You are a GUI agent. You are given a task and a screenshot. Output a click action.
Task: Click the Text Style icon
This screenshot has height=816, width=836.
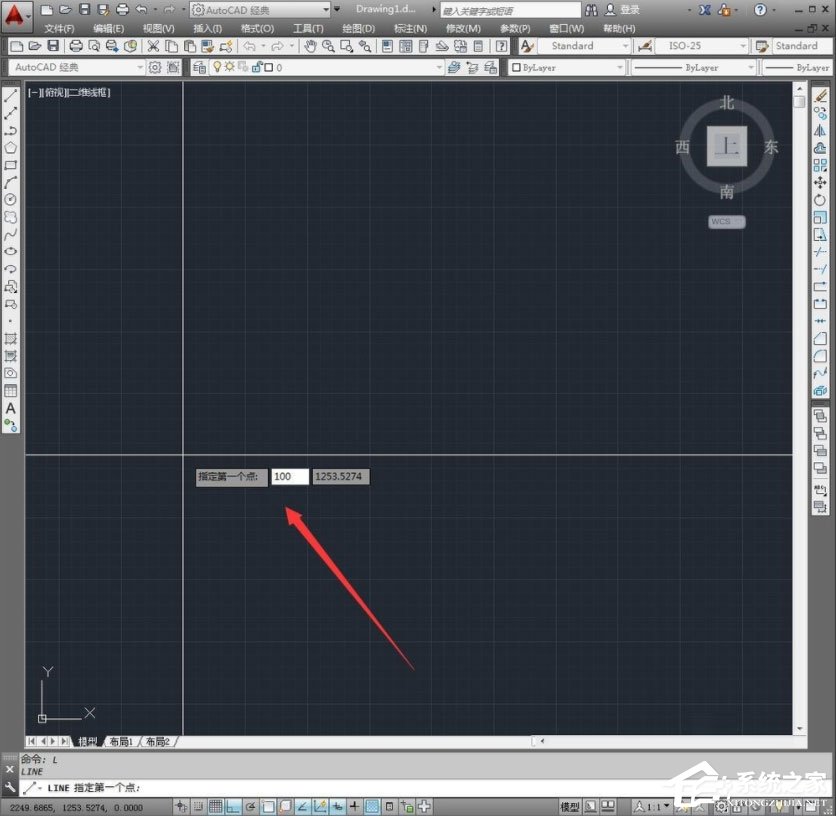[527, 46]
